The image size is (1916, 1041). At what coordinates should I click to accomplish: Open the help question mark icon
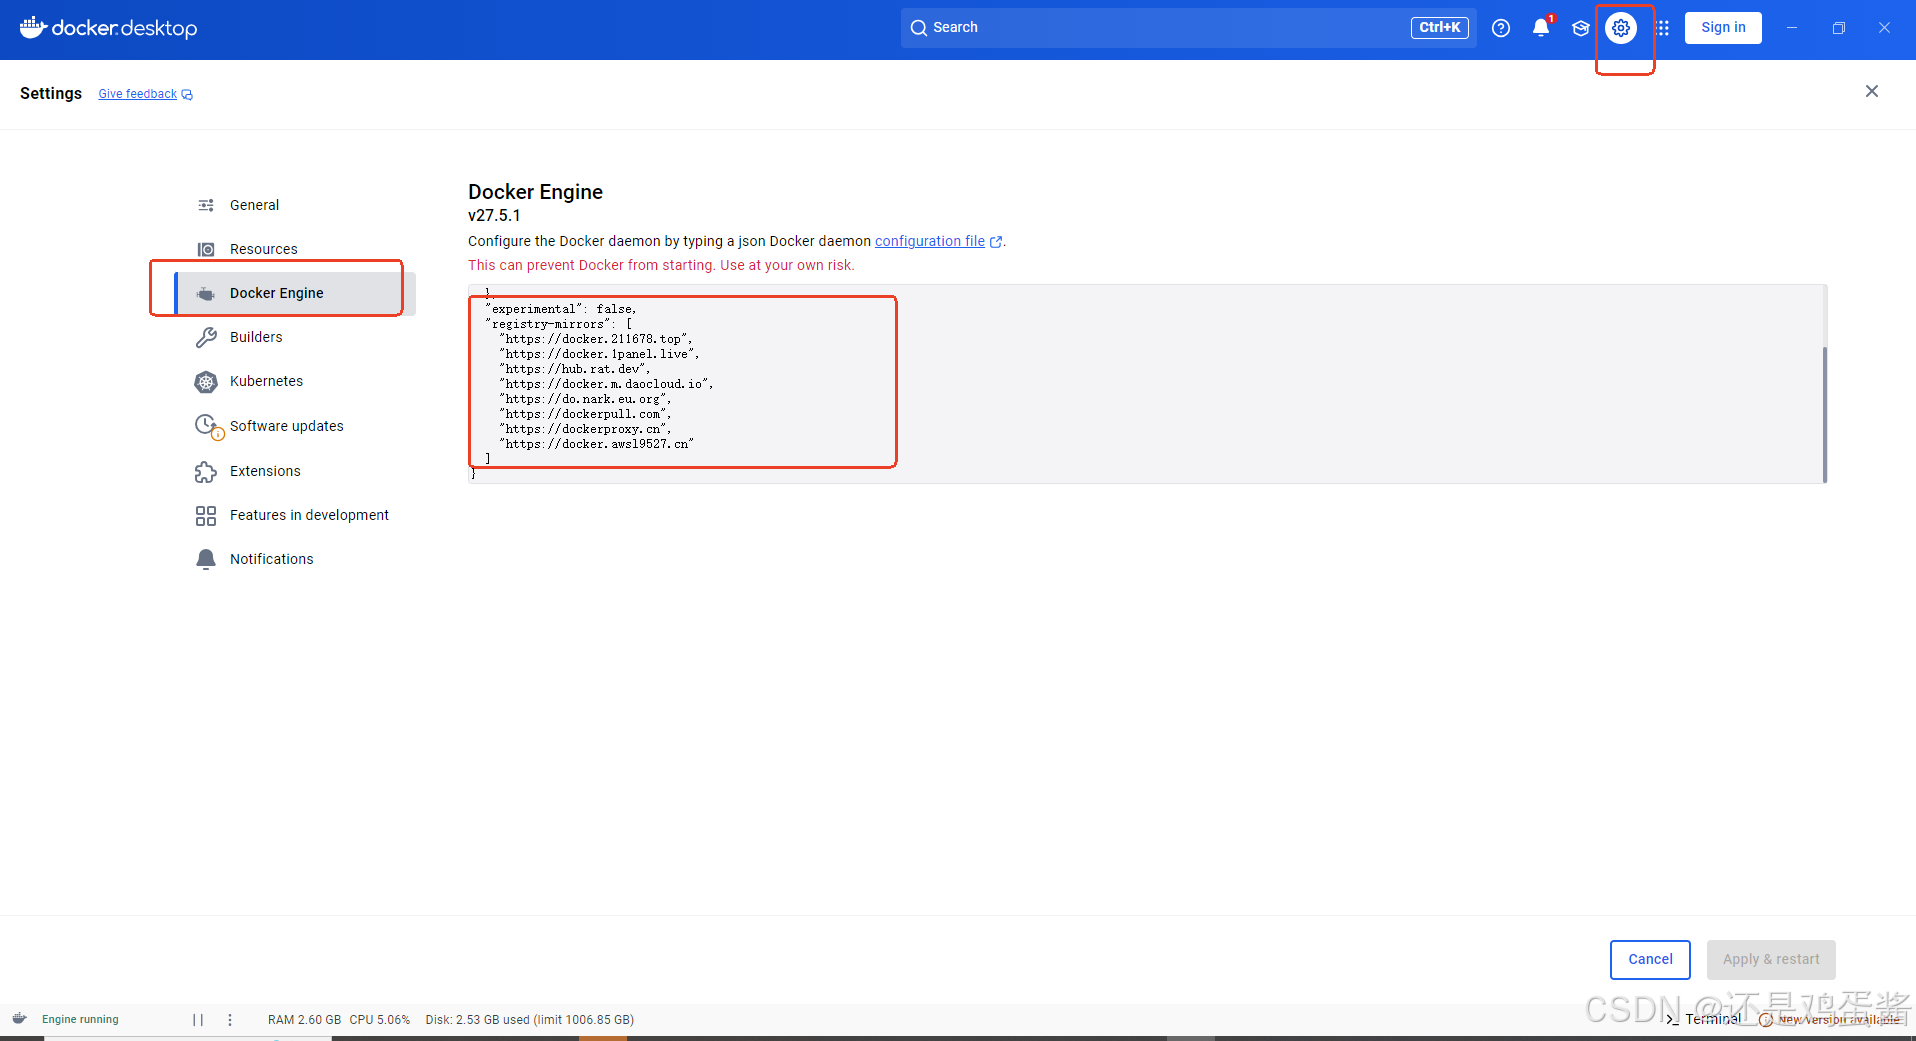(x=1501, y=27)
